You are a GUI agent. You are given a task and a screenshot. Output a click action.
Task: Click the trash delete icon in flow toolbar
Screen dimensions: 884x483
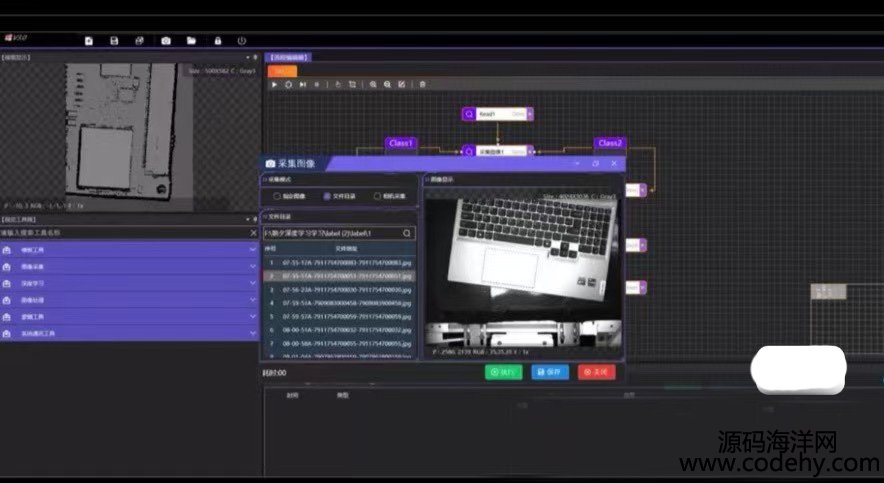tap(422, 85)
